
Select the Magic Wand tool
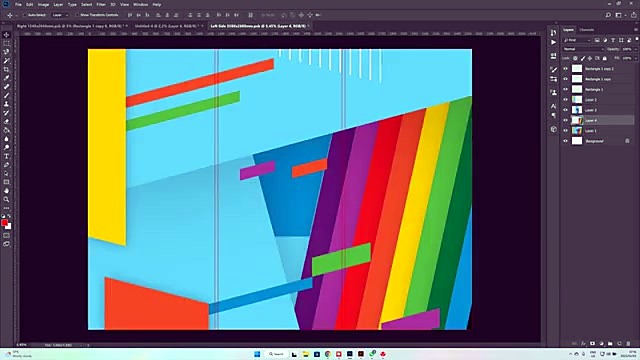coord(7,61)
